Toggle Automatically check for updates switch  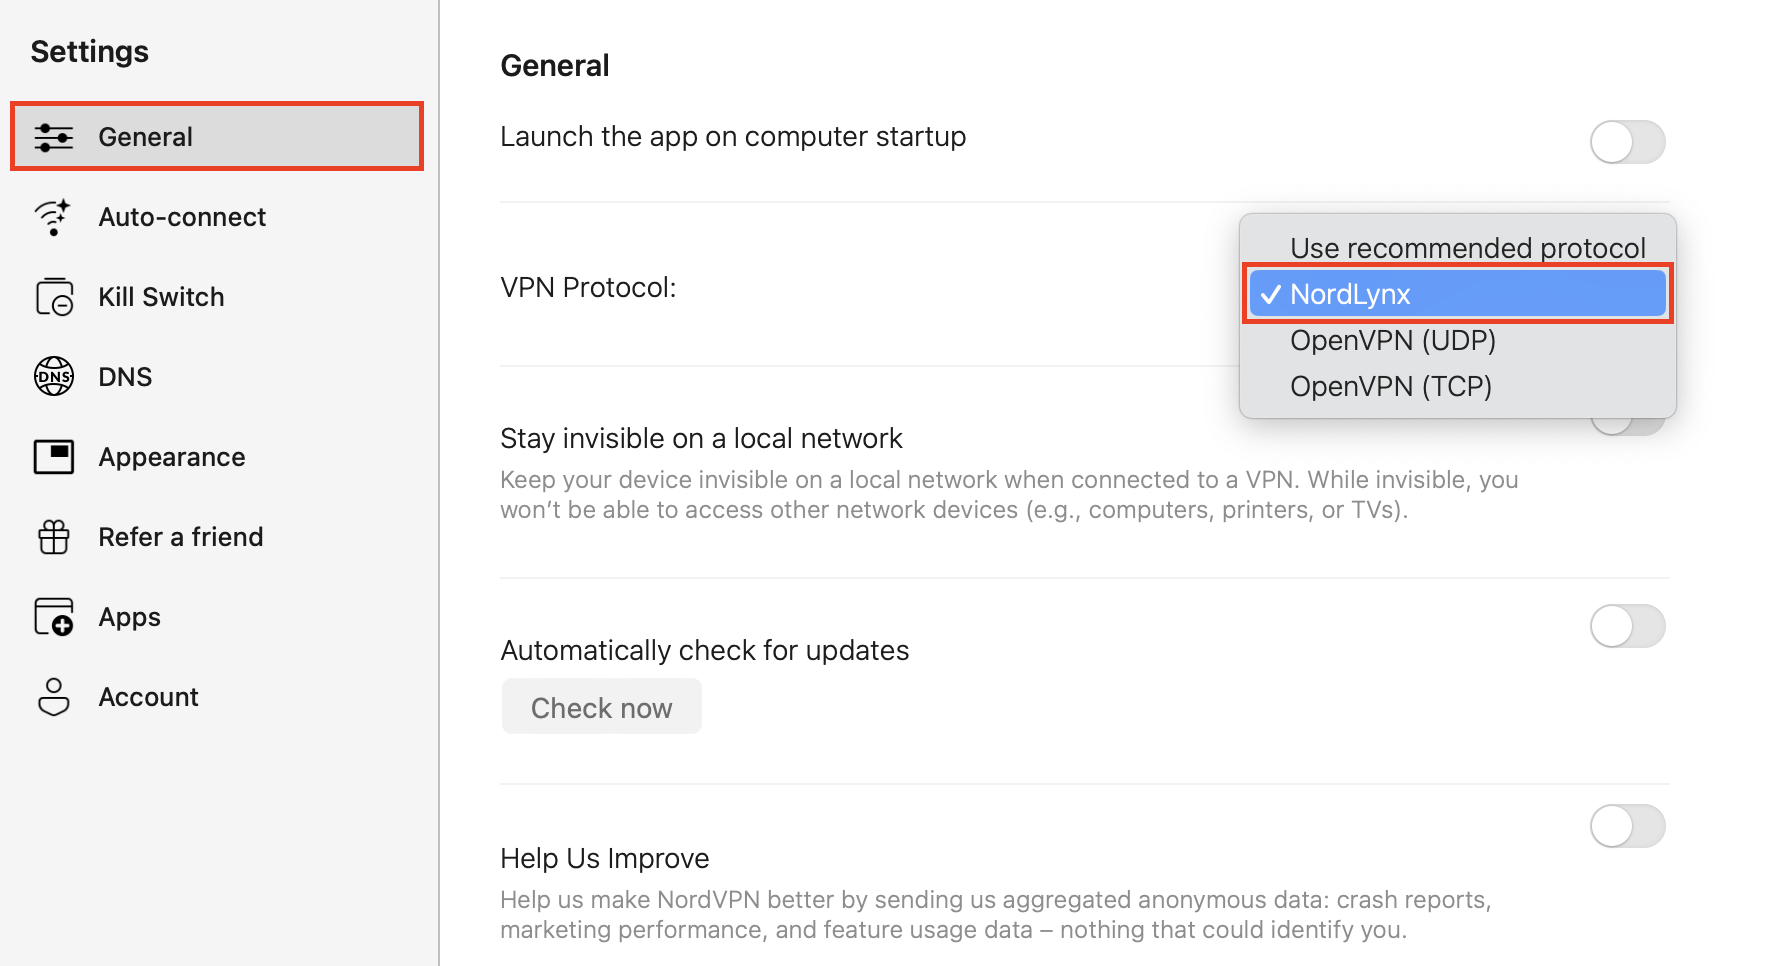coord(1627,627)
